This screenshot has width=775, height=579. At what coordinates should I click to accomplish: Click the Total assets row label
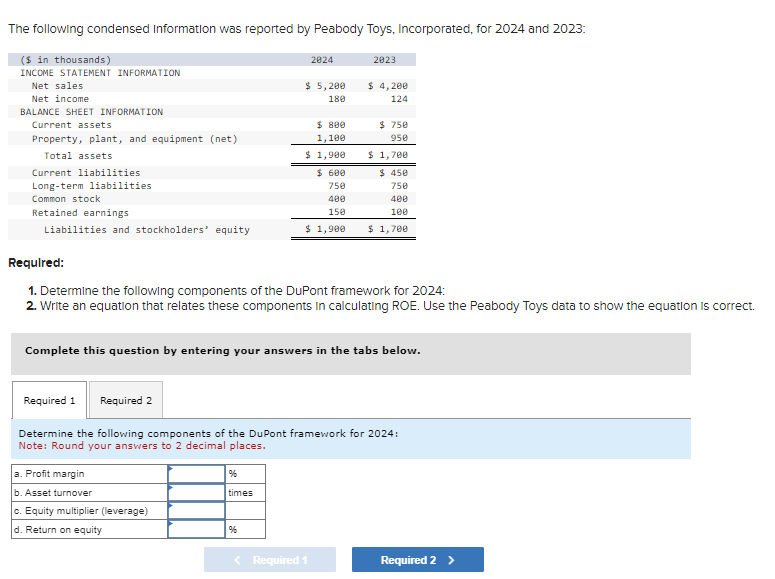(78, 156)
